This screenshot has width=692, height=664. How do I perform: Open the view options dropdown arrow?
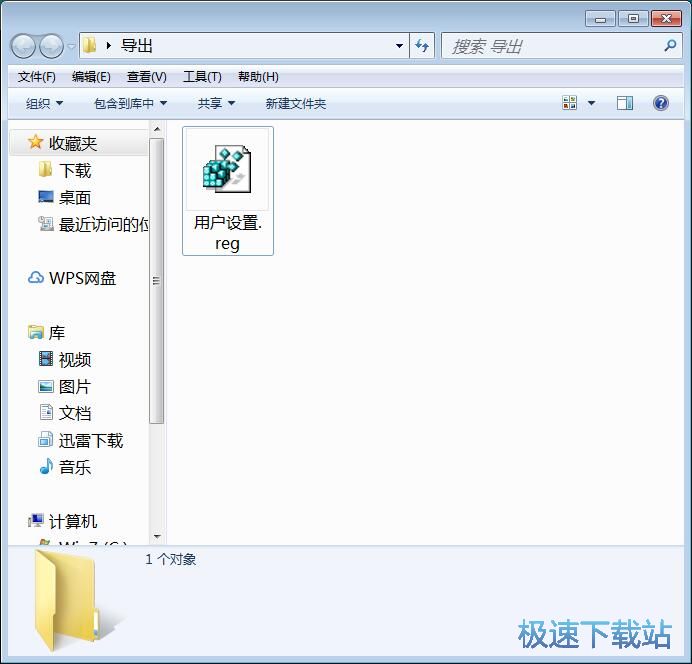[x=591, y=103]
